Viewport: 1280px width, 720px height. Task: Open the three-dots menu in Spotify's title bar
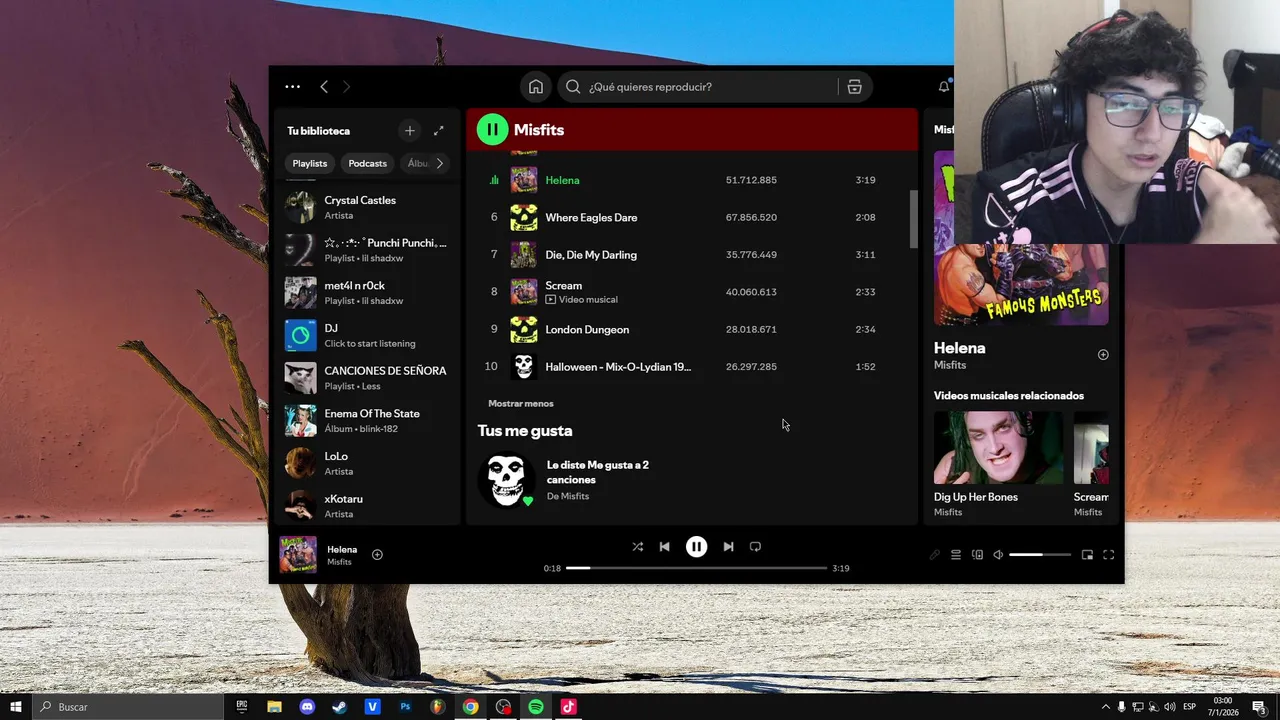click(x=292, y=87)
